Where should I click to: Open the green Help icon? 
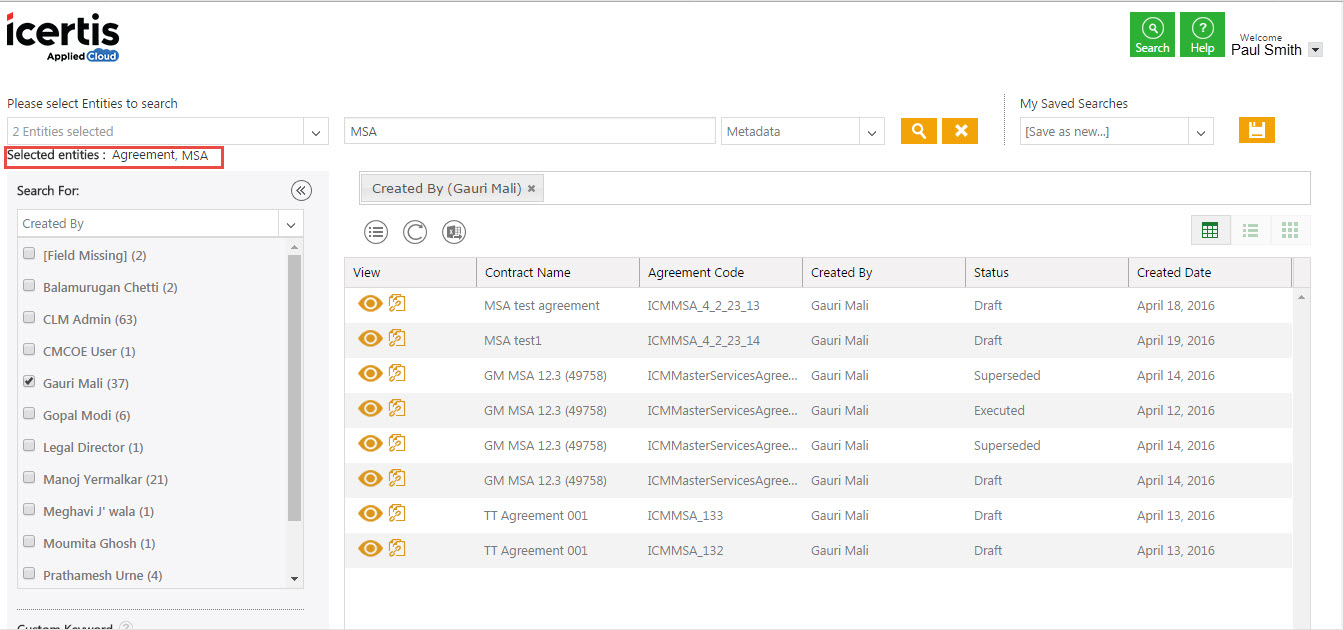1202,35
